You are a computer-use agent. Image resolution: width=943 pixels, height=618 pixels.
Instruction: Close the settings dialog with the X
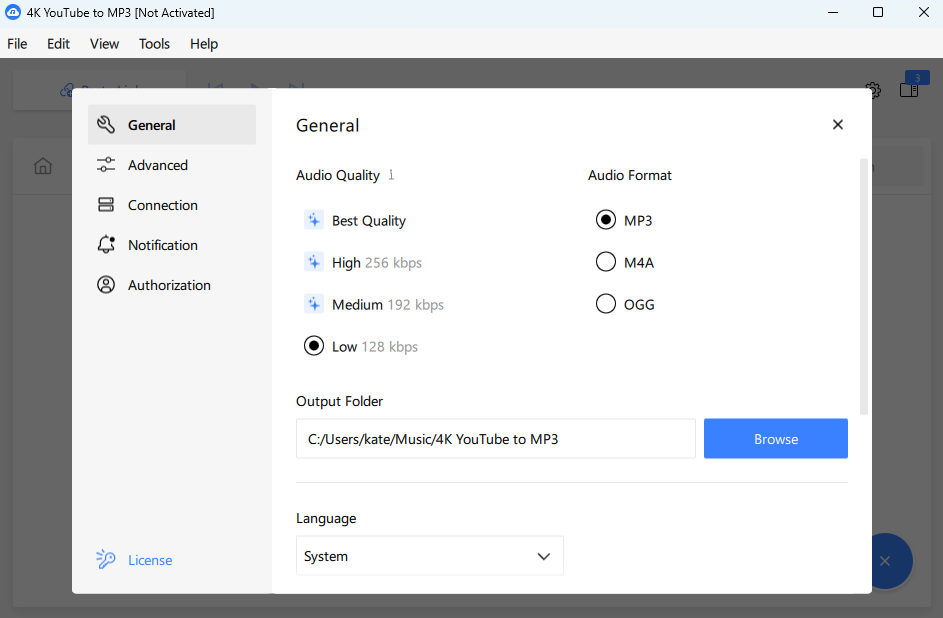pos(838,124)
